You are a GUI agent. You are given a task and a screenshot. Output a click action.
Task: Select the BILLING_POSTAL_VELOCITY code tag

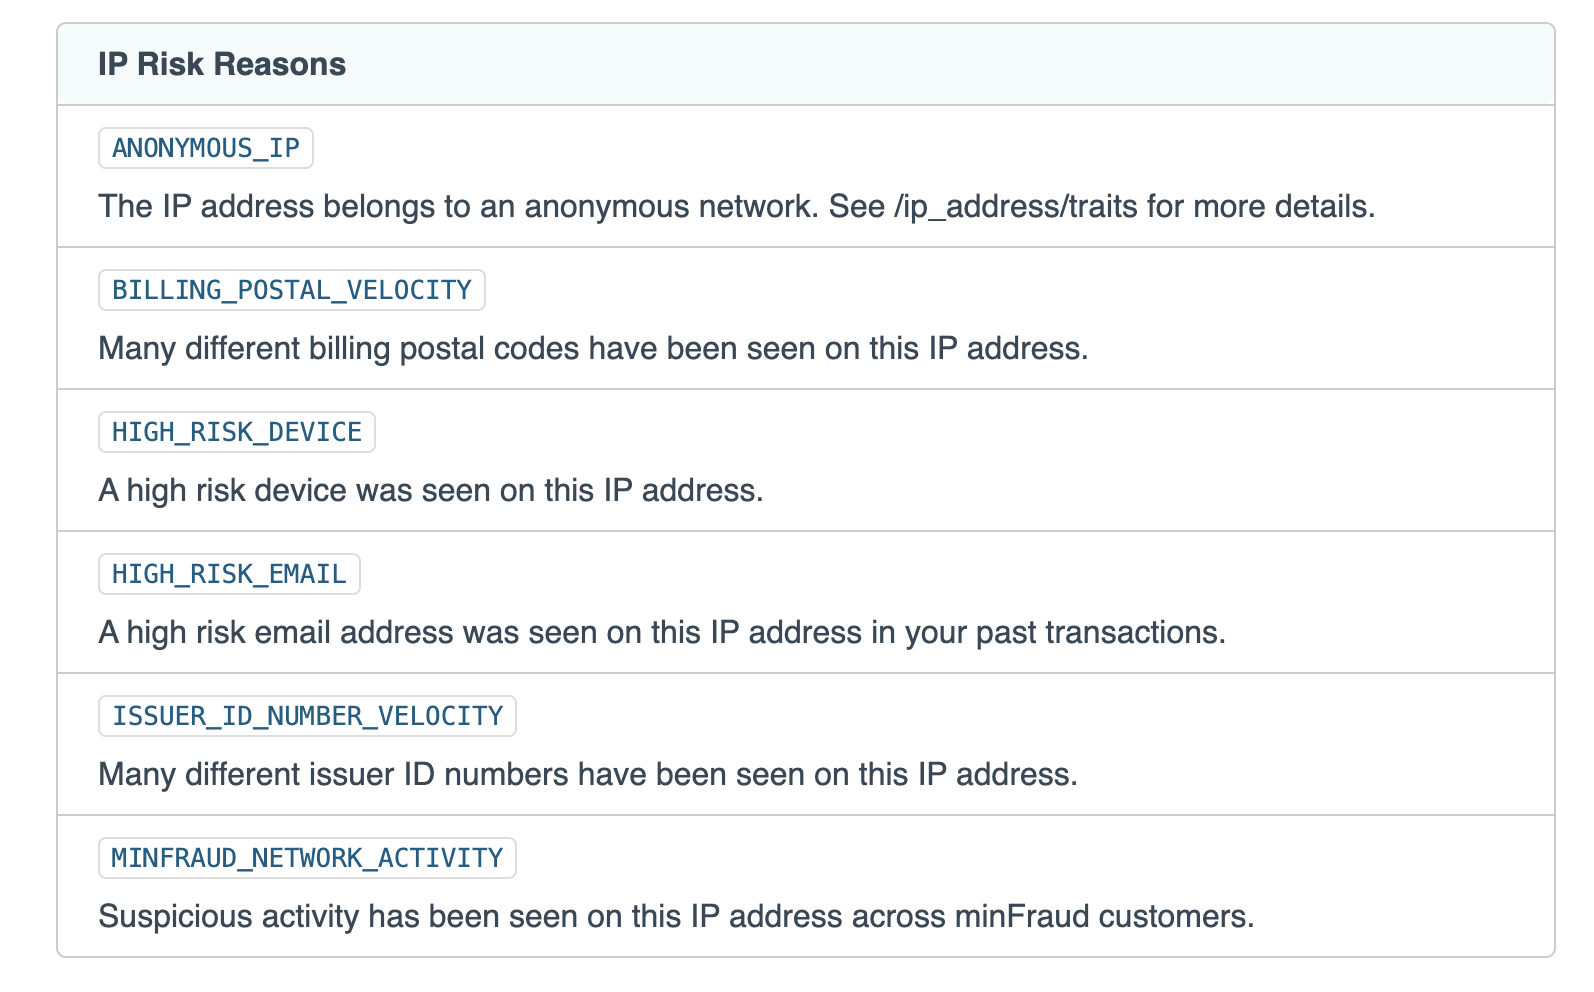[x=292, y=290]
